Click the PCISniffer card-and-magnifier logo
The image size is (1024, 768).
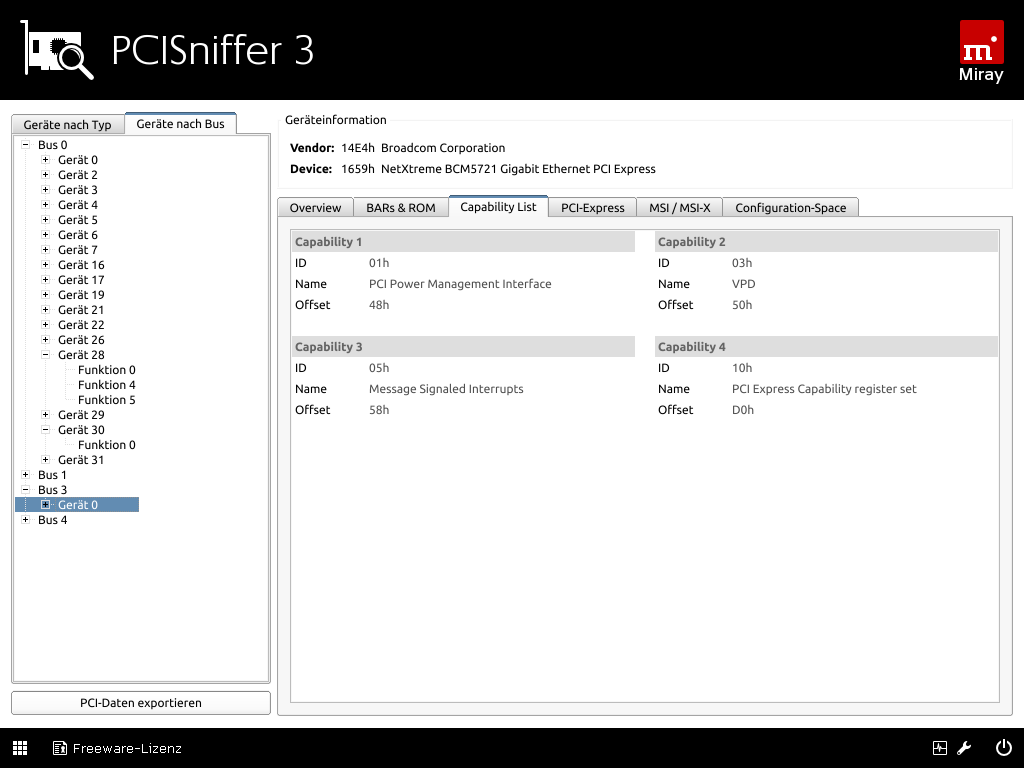click(x=57, y=50)
